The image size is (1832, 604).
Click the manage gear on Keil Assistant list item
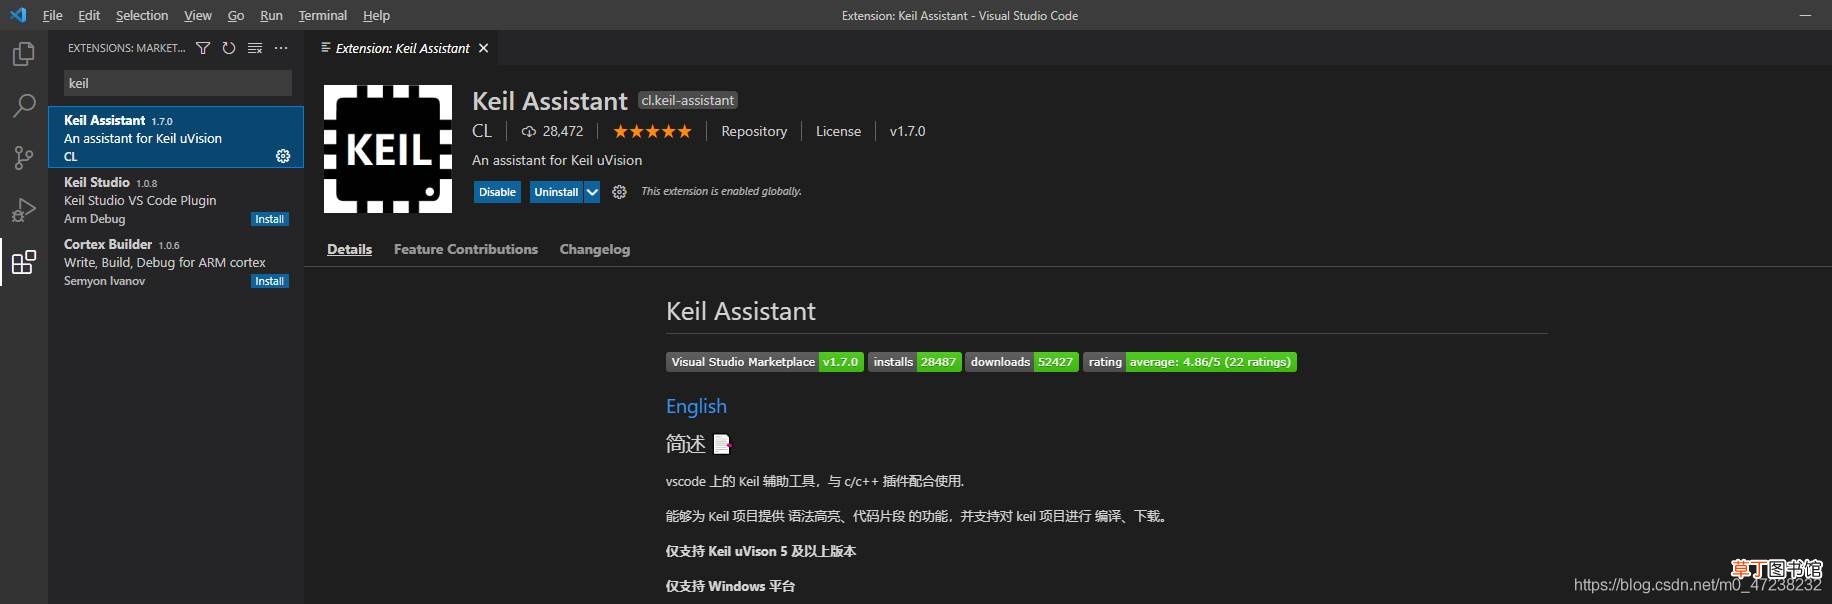click(x=283, y=156)
